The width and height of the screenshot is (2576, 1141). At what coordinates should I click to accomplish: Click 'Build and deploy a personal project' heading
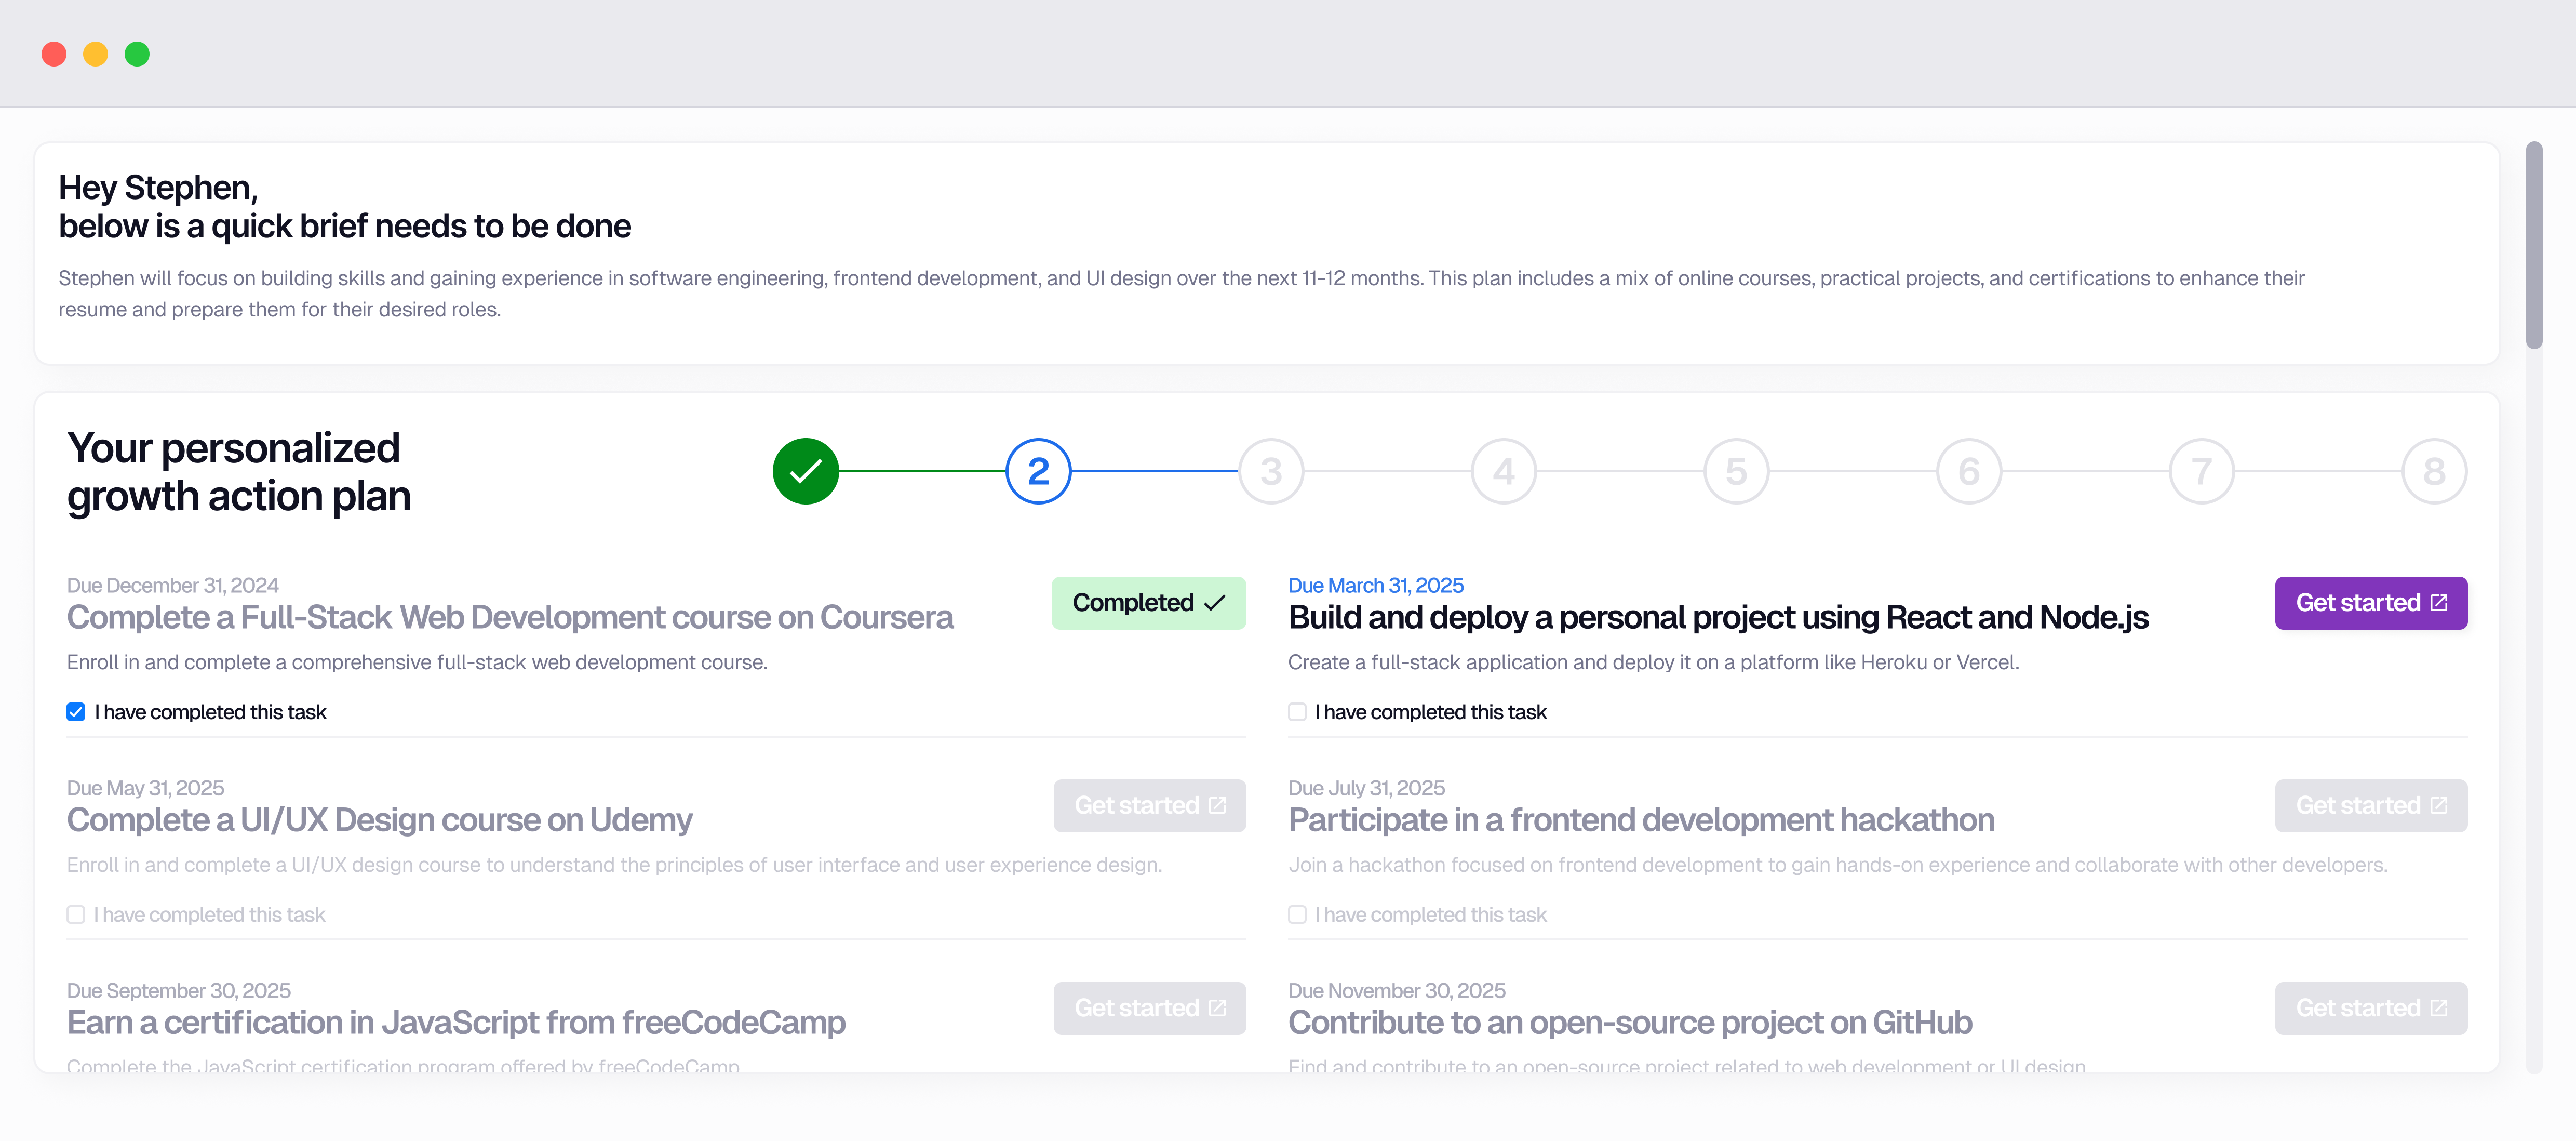[x=1718, y=618]
